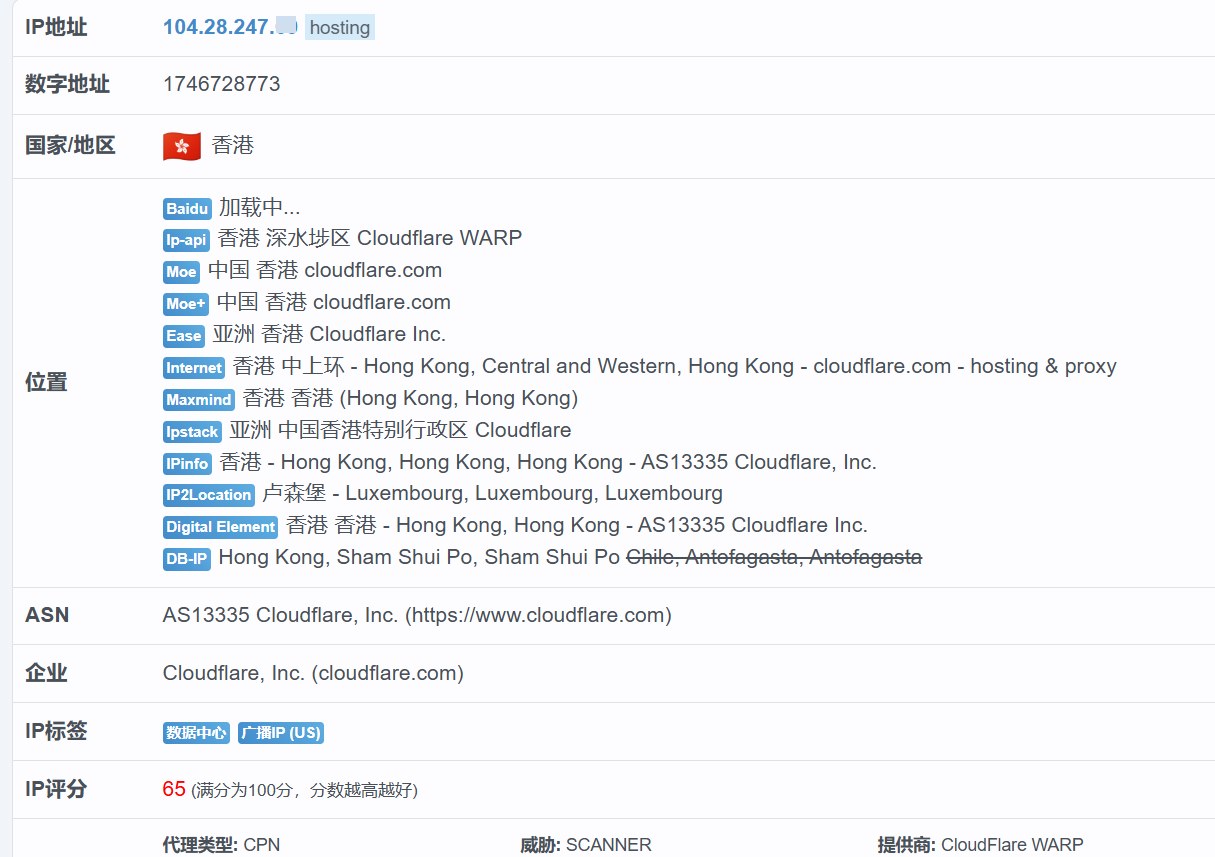Click the ASN row label
Viewport: 1215px width, 857px height.
[x=47, y=615]
